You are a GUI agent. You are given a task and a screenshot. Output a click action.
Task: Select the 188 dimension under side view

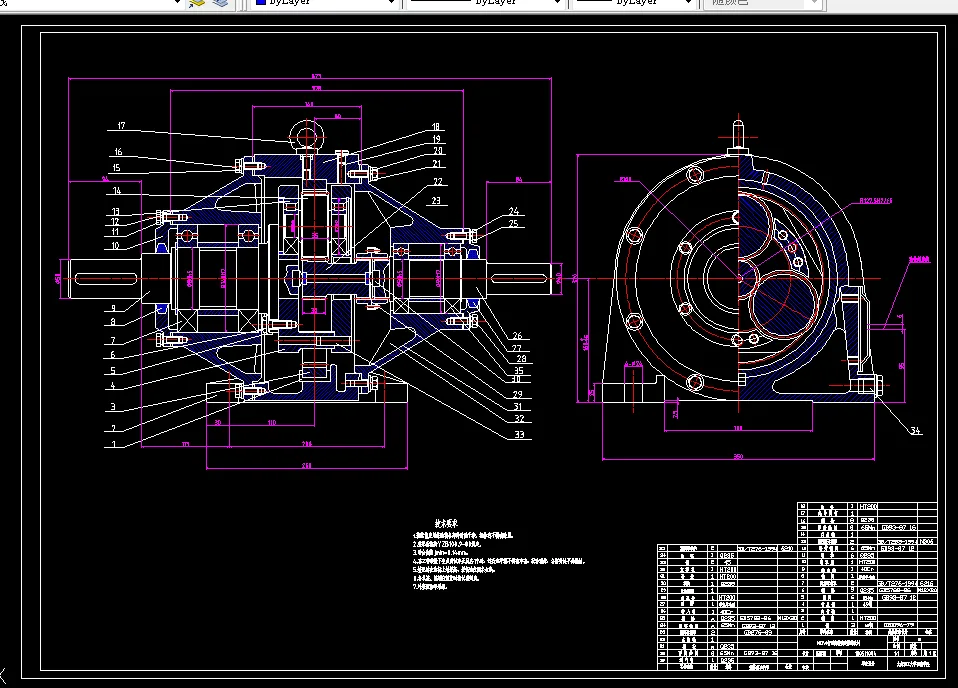[738, 428]
